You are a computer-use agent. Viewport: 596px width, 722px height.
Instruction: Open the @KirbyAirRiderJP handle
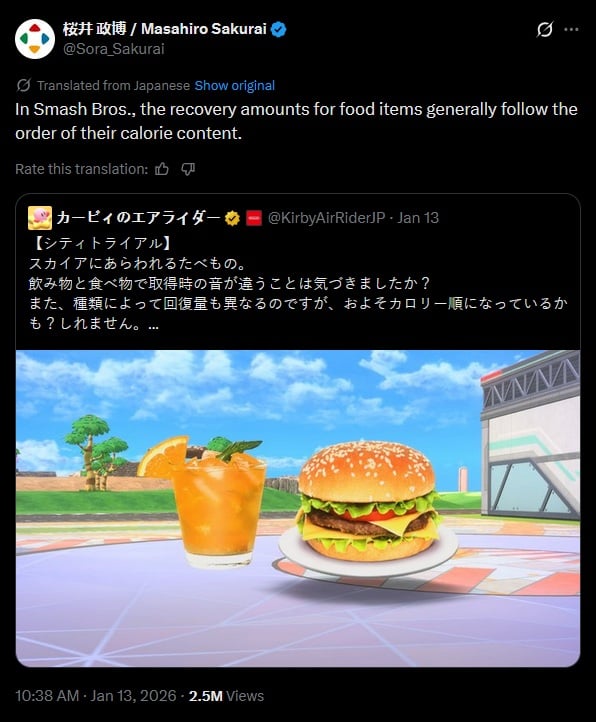326,218
